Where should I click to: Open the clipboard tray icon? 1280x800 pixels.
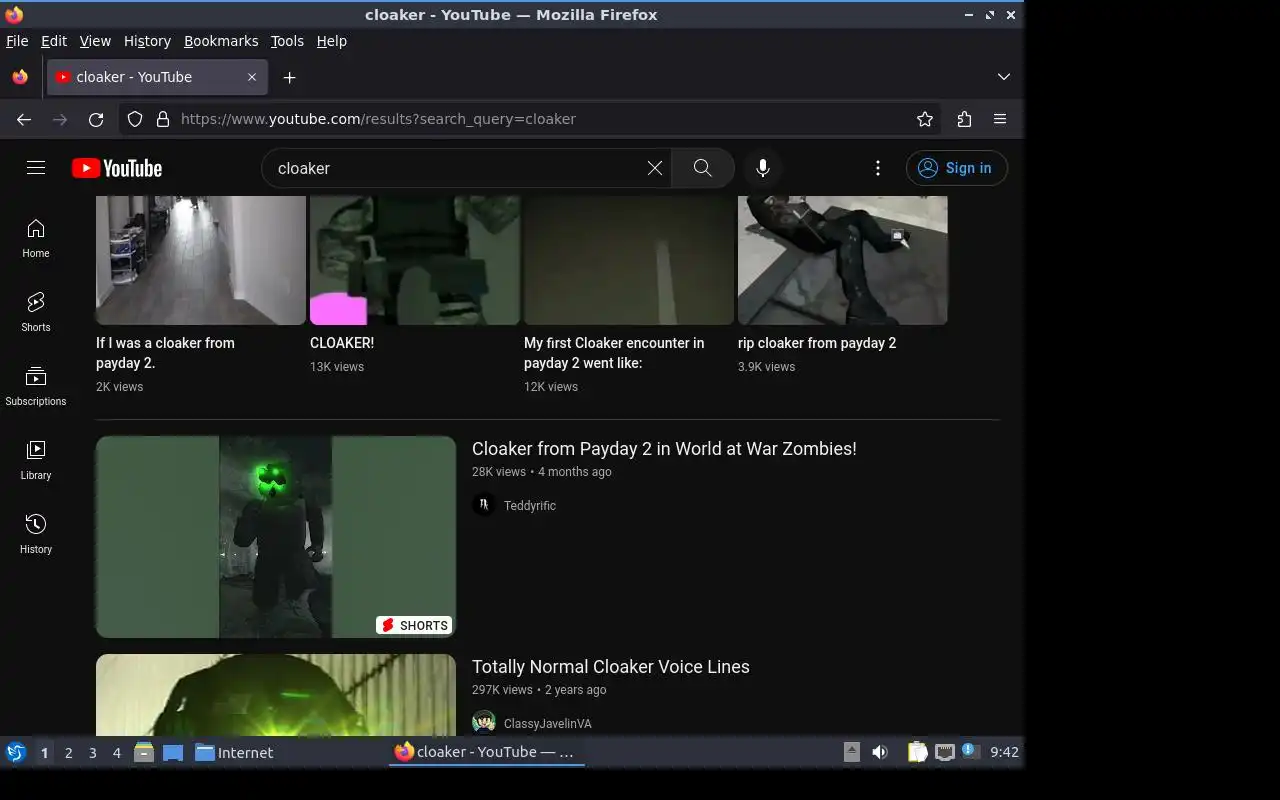pyautogui.click(x=917, y=752)
